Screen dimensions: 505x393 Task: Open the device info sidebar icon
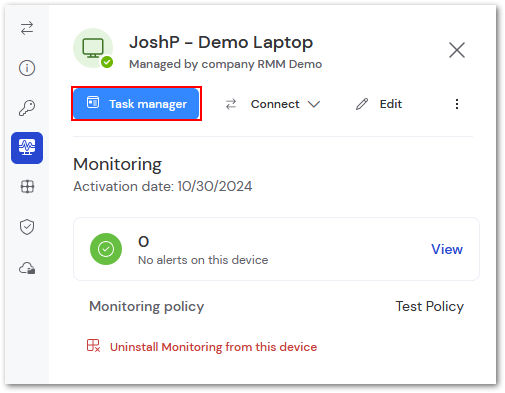tap(27, 68)
